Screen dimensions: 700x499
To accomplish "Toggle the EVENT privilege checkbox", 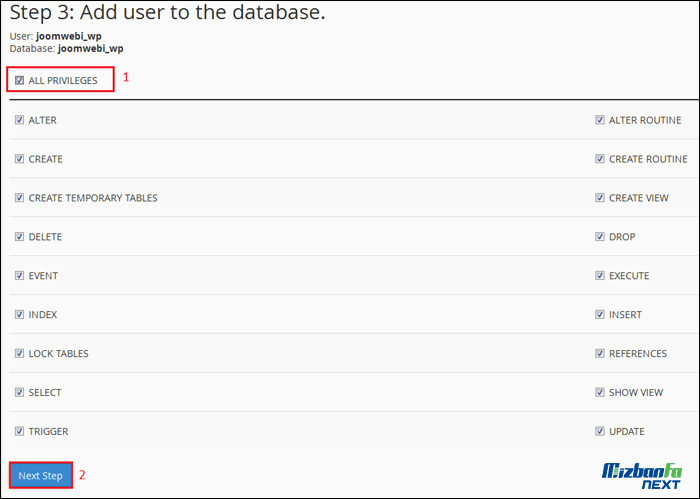I will tap(20, 276).
